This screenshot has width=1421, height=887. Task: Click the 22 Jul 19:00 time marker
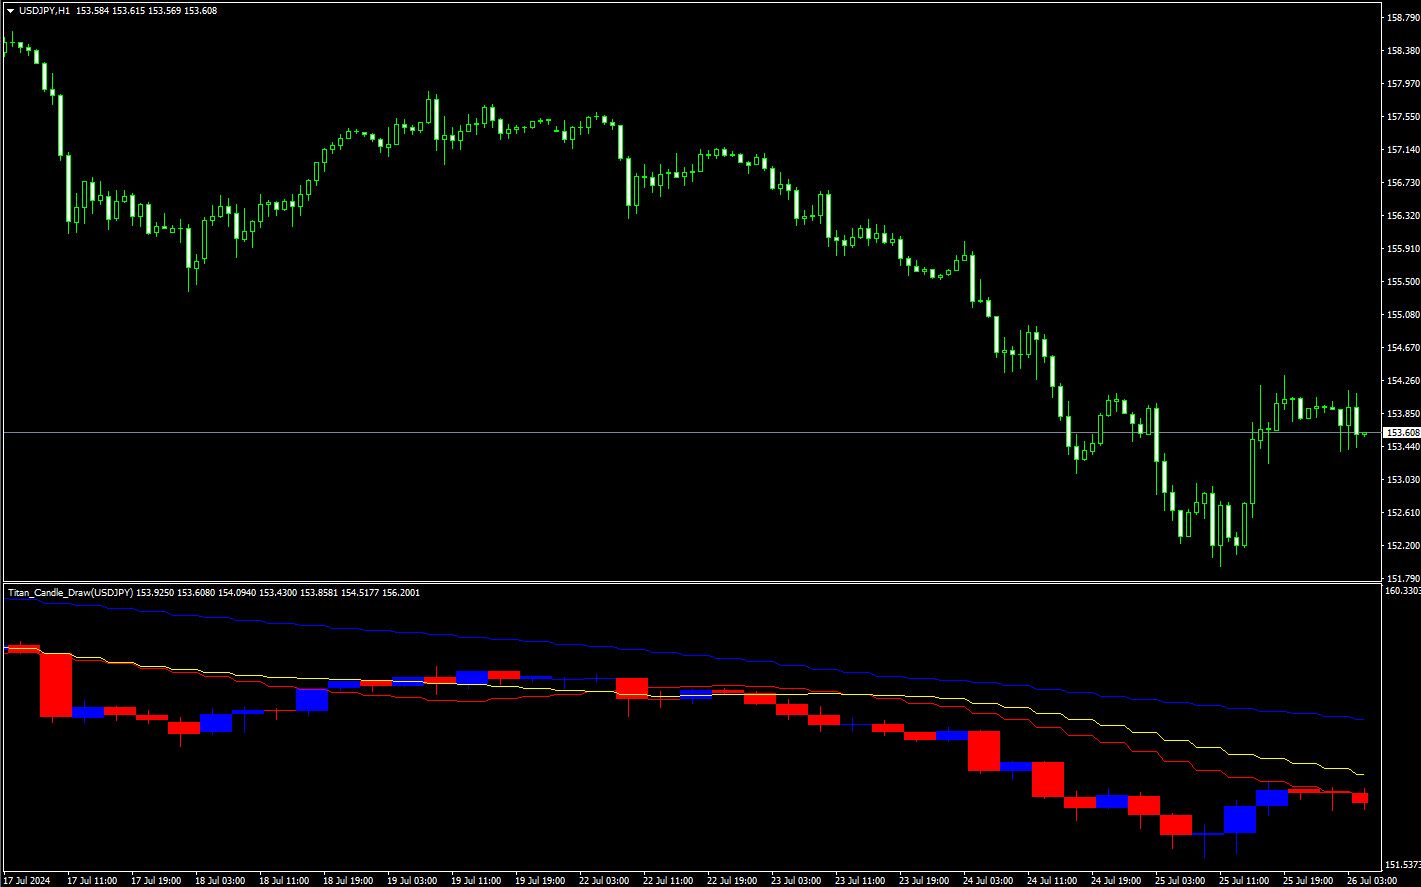732,880
